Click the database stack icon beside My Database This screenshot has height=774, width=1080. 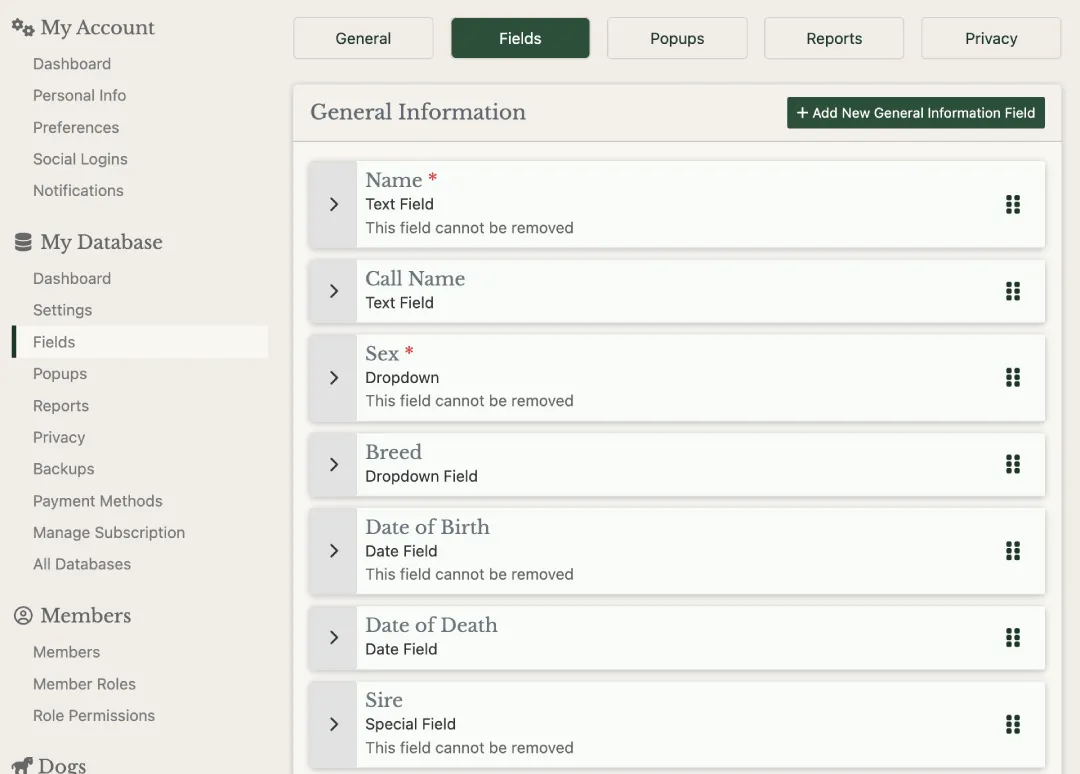[x=23, y=242]
